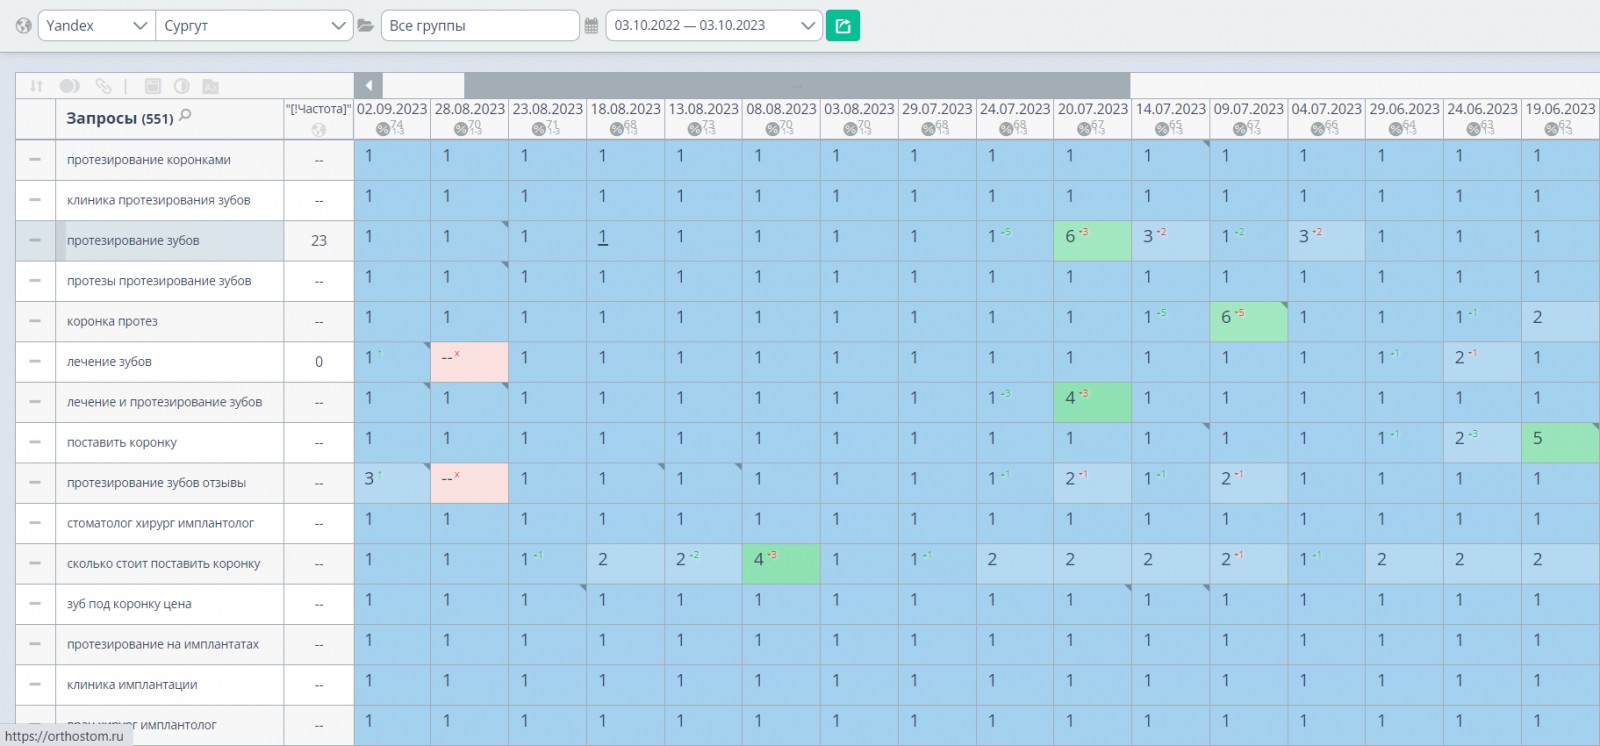The width and height of the screenshot is (1600, 746).
Task: Click the globe icon under [!Частота] header
Action: click(319, 129)
